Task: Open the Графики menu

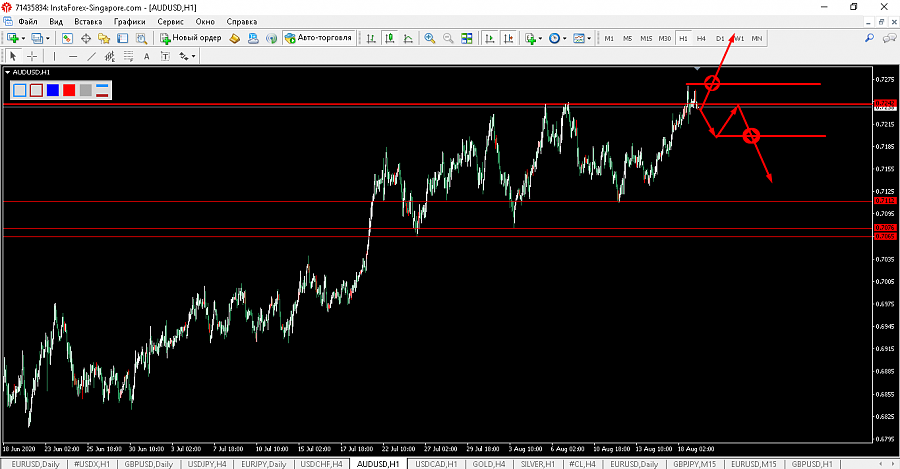Action: [128, 21]
